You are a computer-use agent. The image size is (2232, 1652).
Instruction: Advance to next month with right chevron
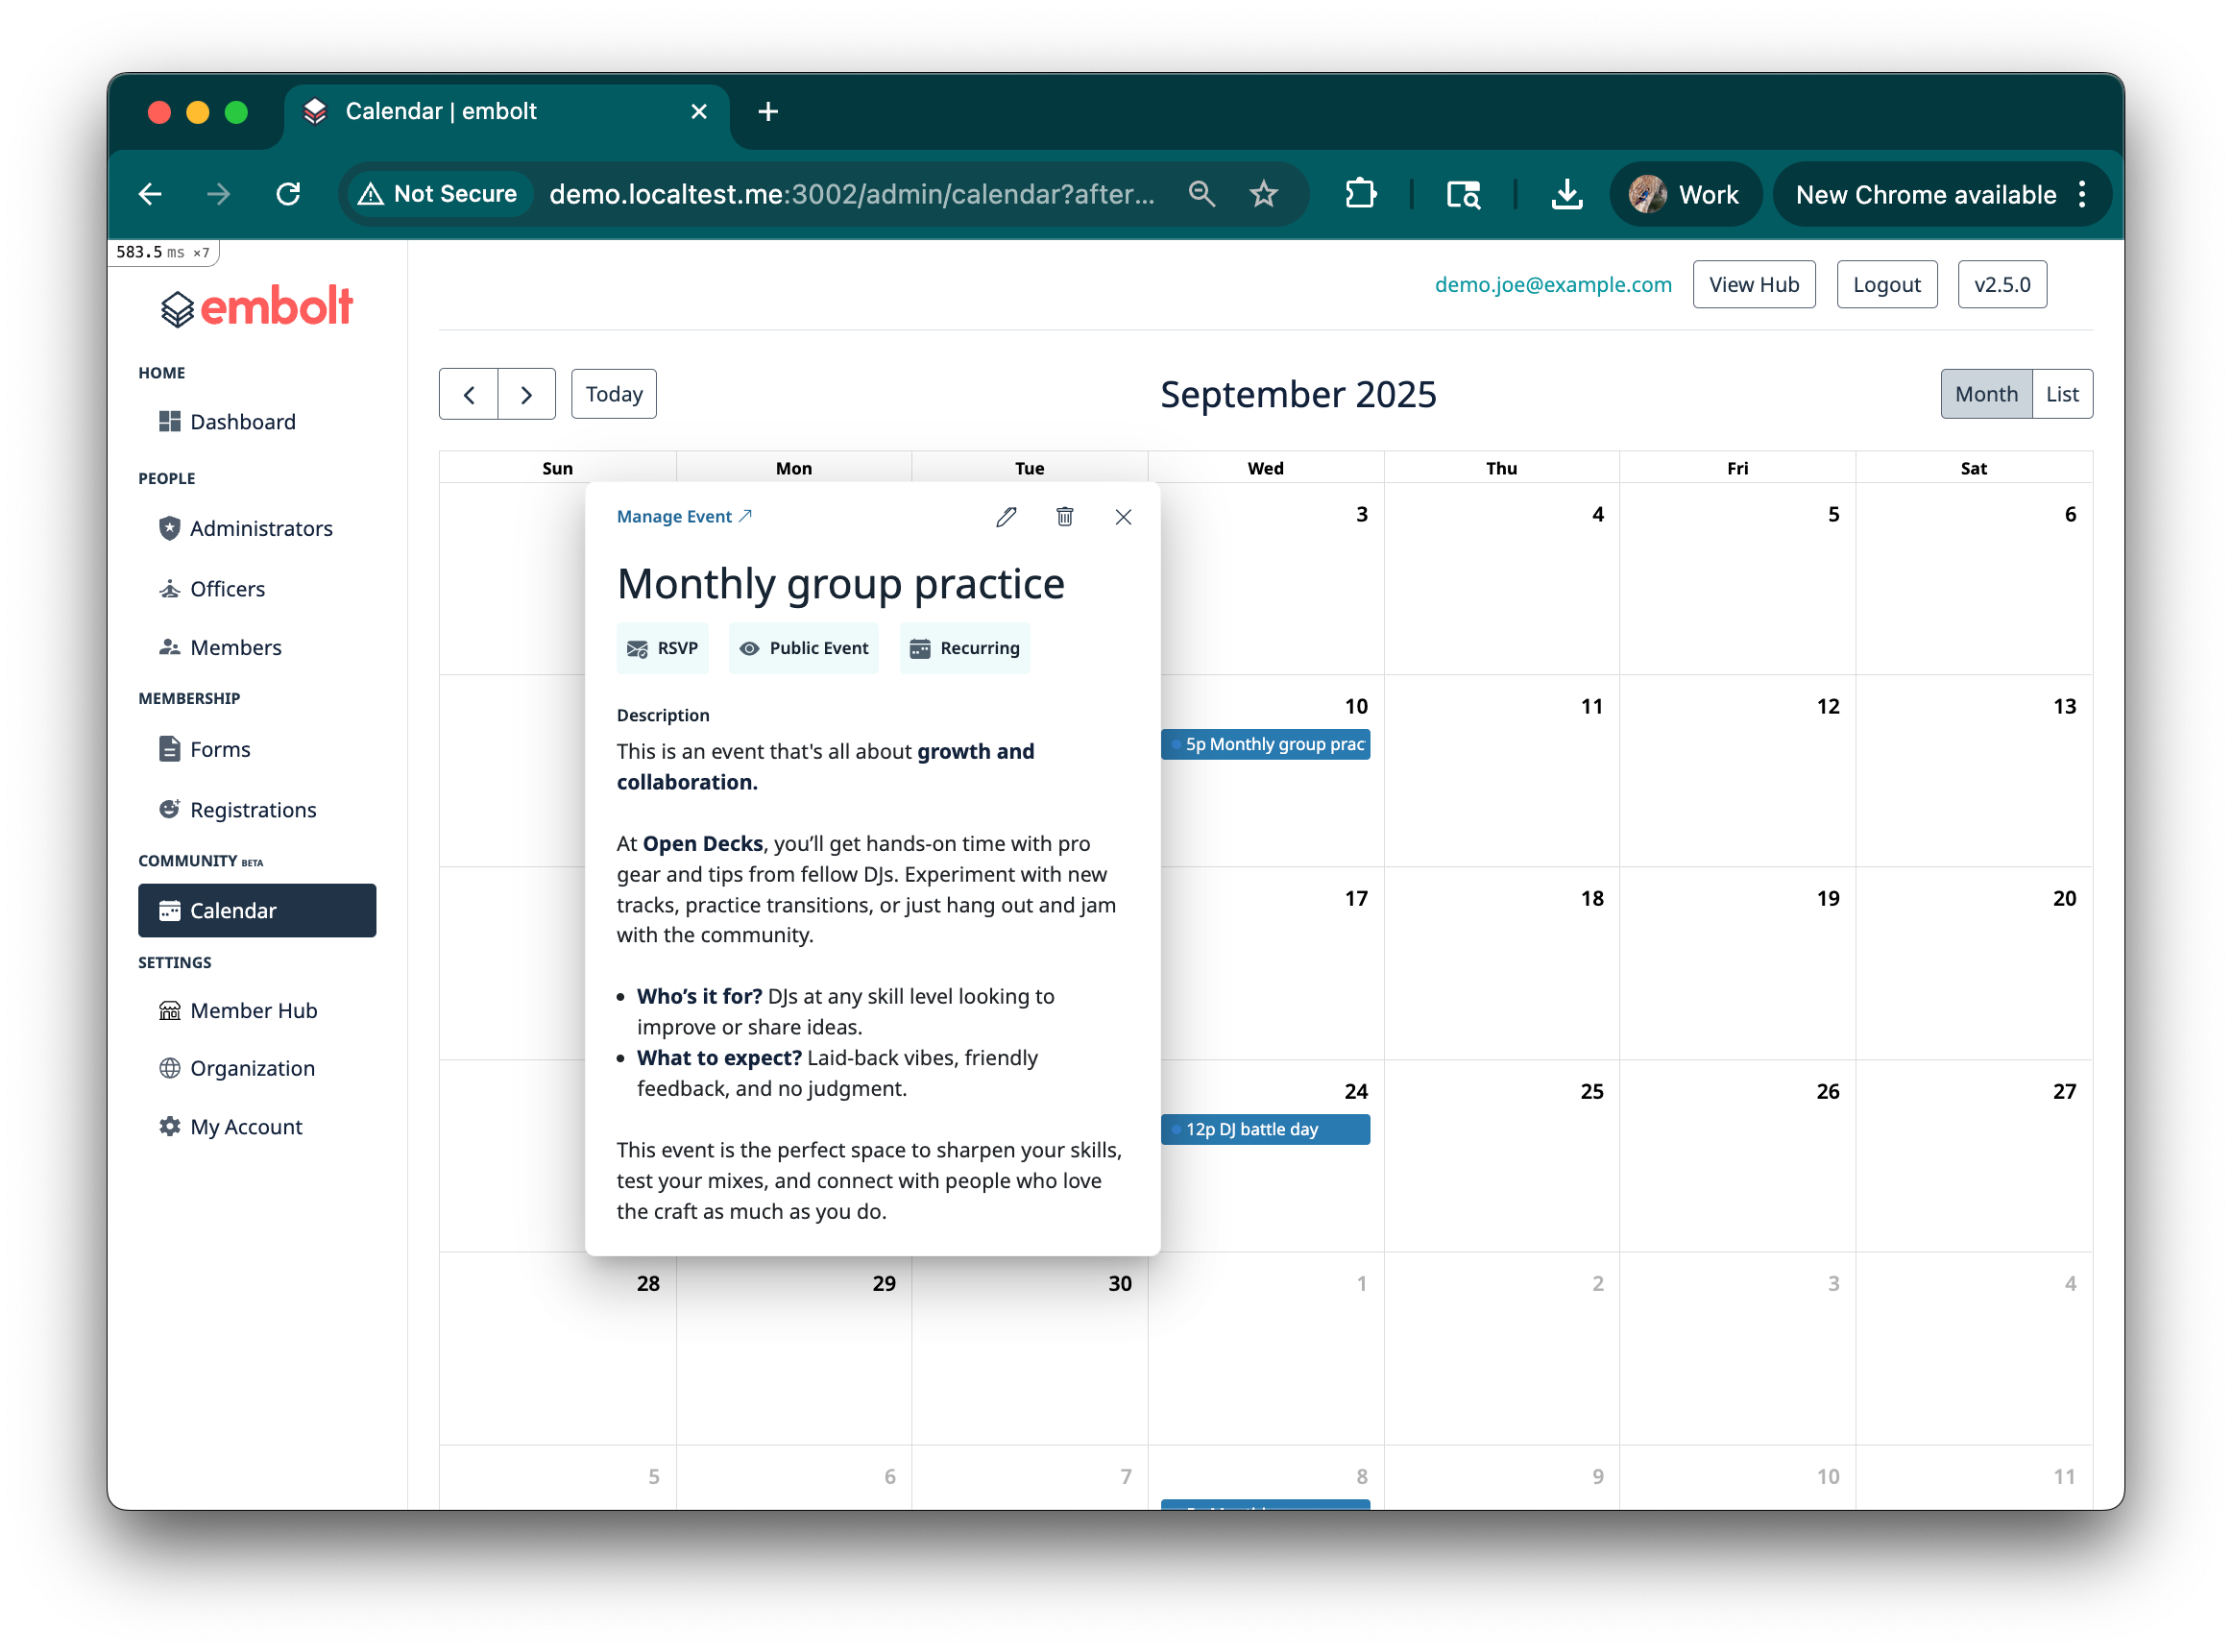526,394
